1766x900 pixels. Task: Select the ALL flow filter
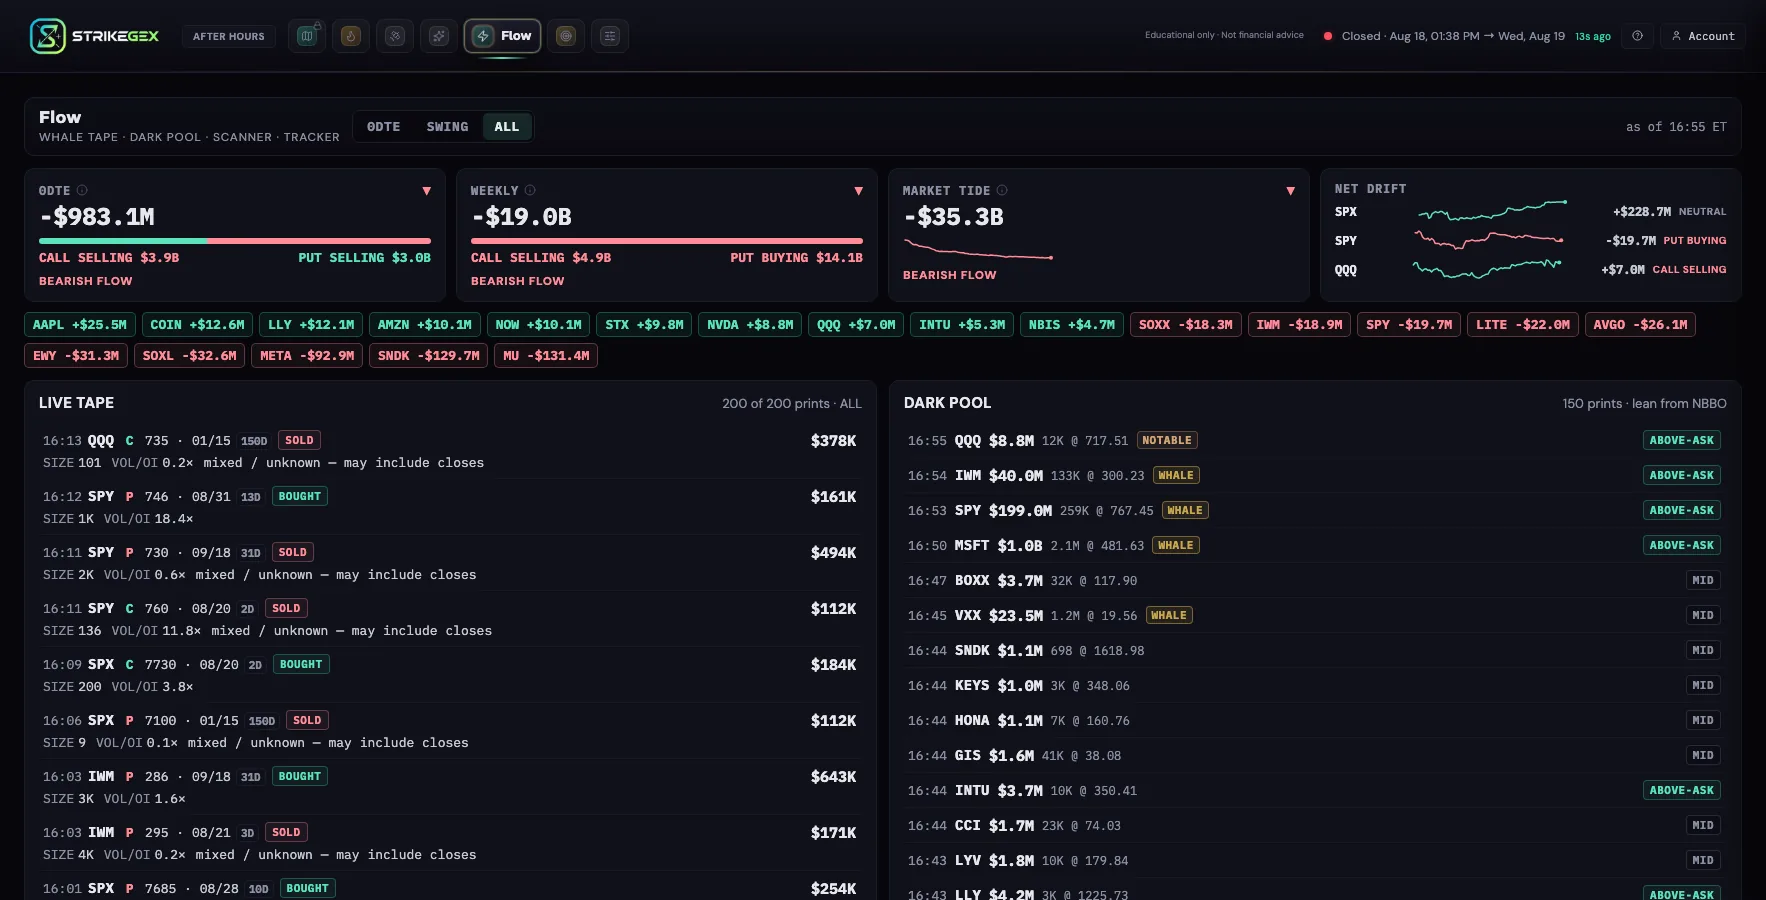coord(507,127)
